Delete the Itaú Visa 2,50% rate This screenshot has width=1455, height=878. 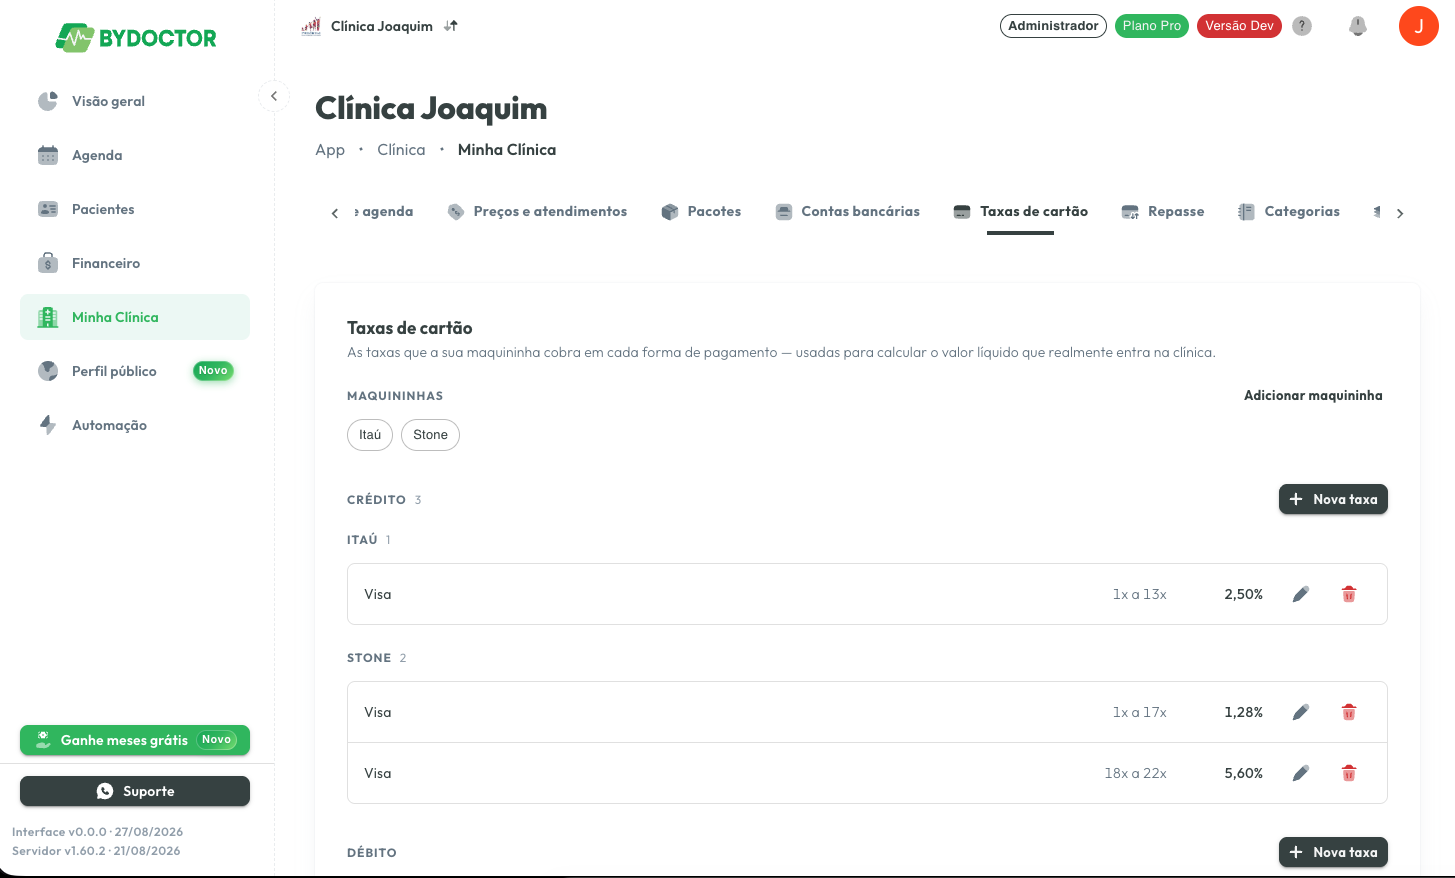coord(1349,594)
